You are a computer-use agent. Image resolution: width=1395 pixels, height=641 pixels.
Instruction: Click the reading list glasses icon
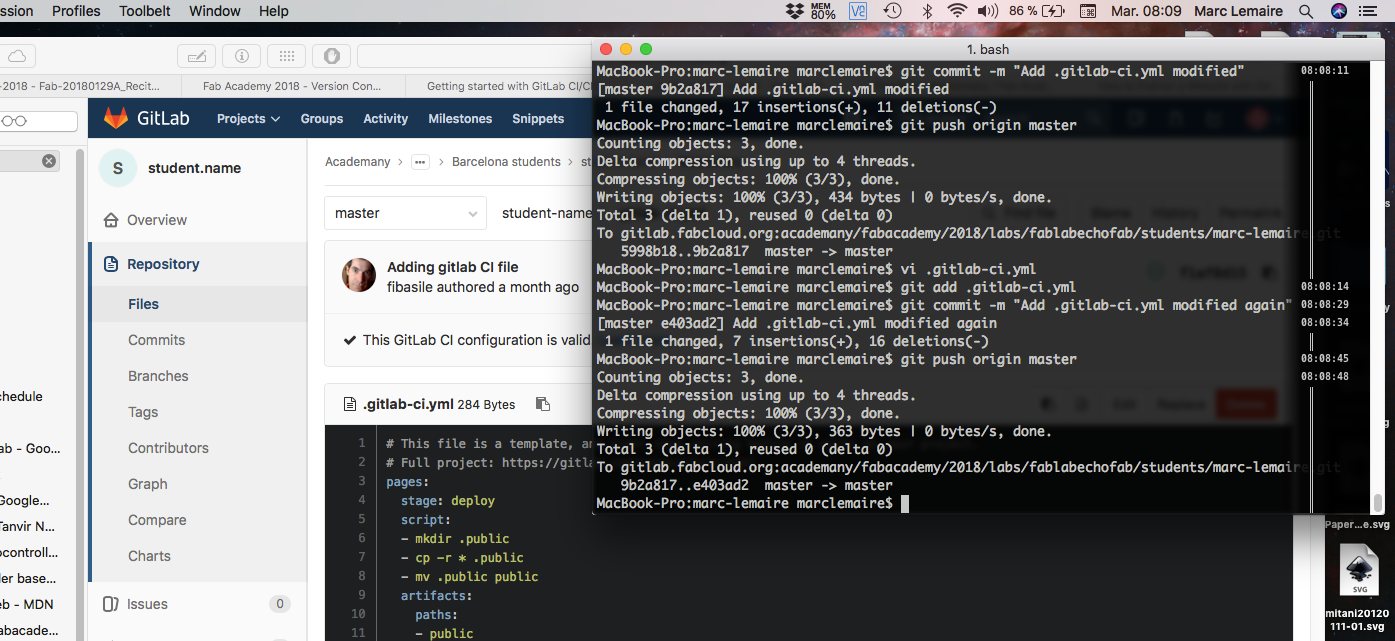coord(15,121)
